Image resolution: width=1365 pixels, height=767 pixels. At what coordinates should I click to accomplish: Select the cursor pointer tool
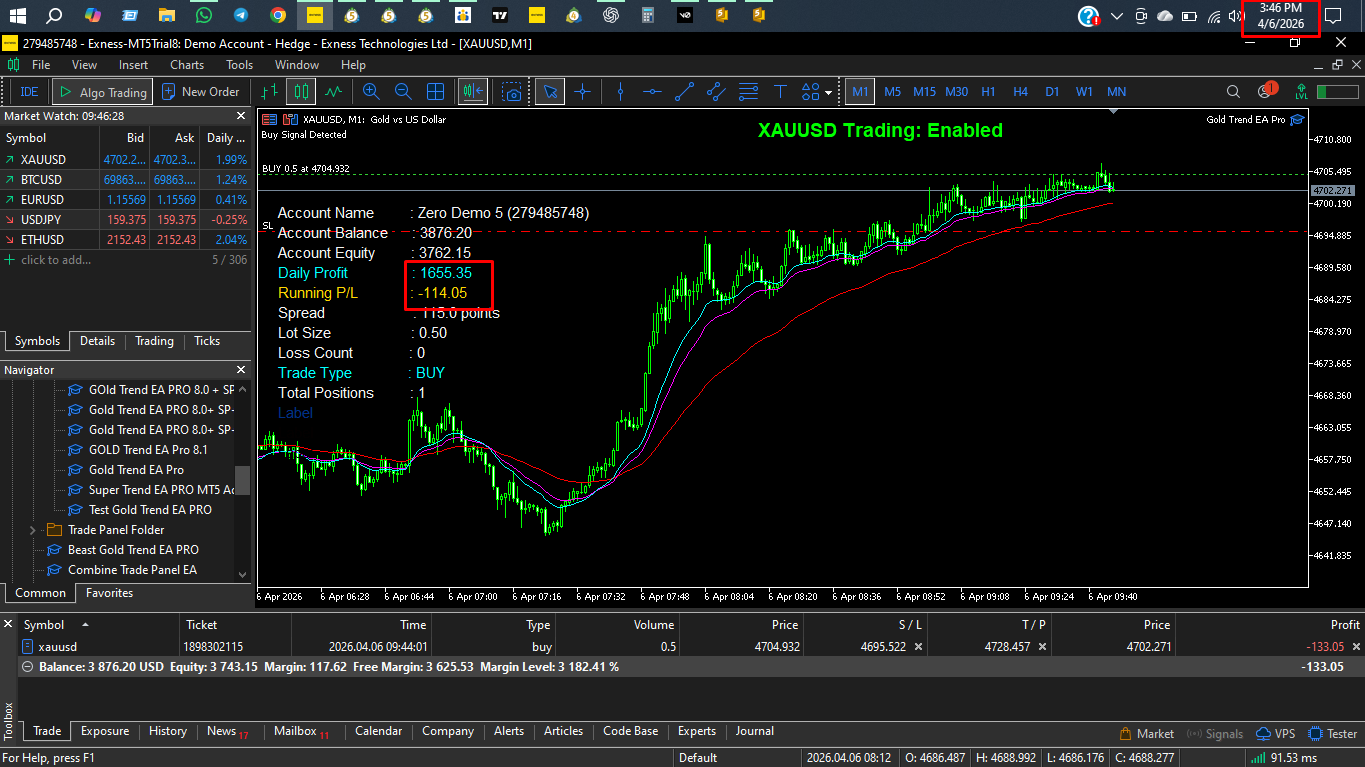(x=550, y=92)
